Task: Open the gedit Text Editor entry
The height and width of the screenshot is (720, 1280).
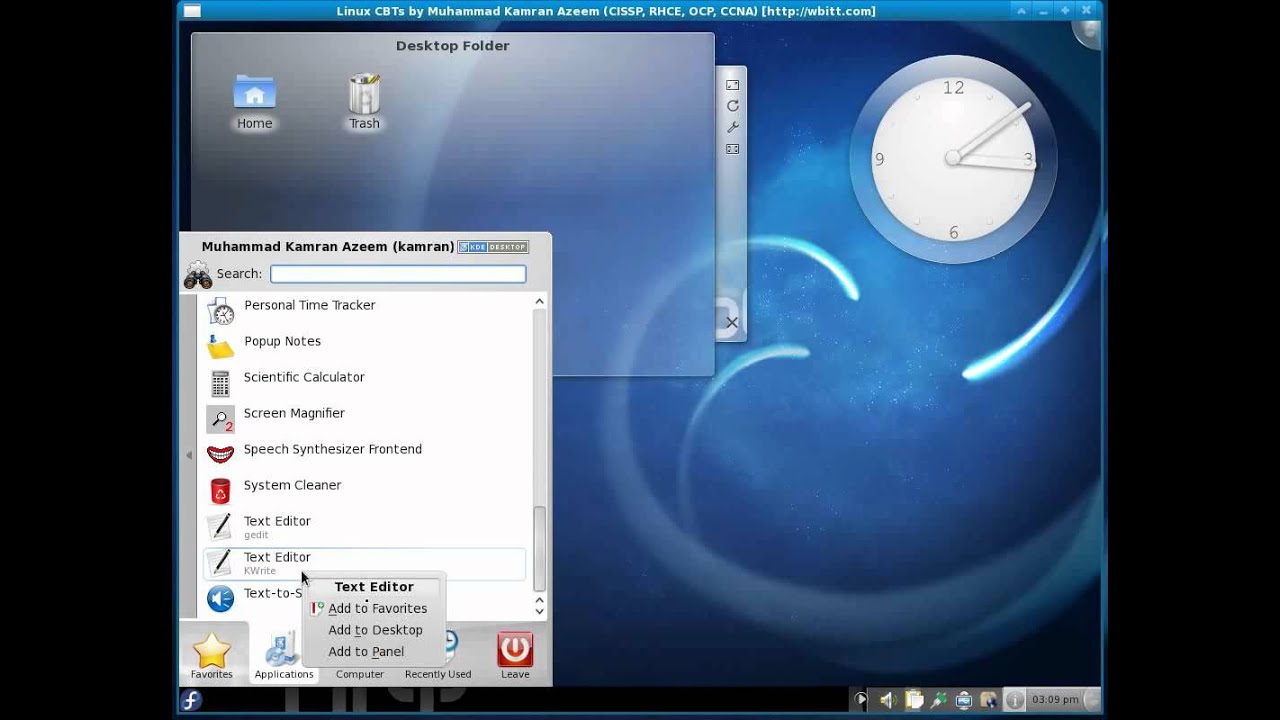Action: coord(364,526)
